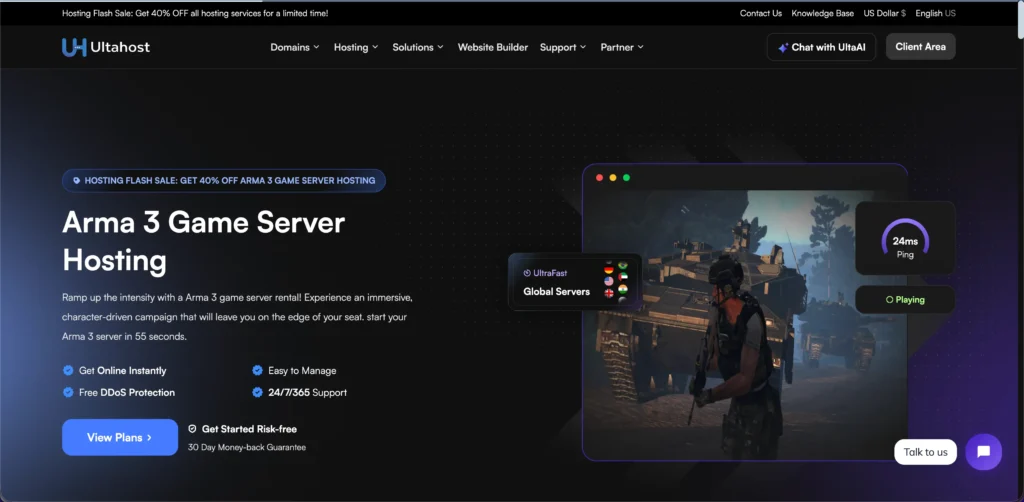Expand the Hosting dropdown menu

click(356, 47)
